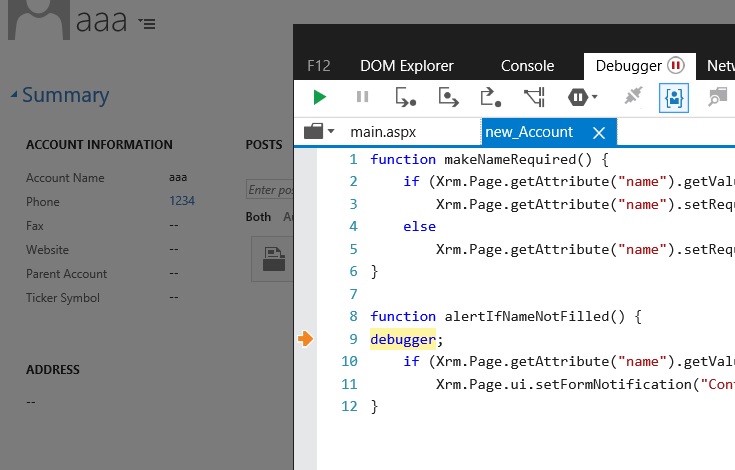Click the Break pause button

pyautogui.click(x=362, y=97)
